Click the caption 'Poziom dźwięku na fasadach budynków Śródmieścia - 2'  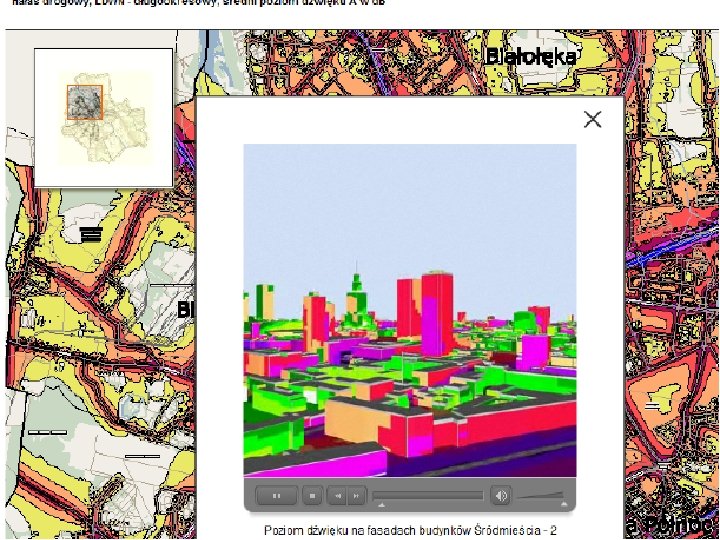[410, 531]
